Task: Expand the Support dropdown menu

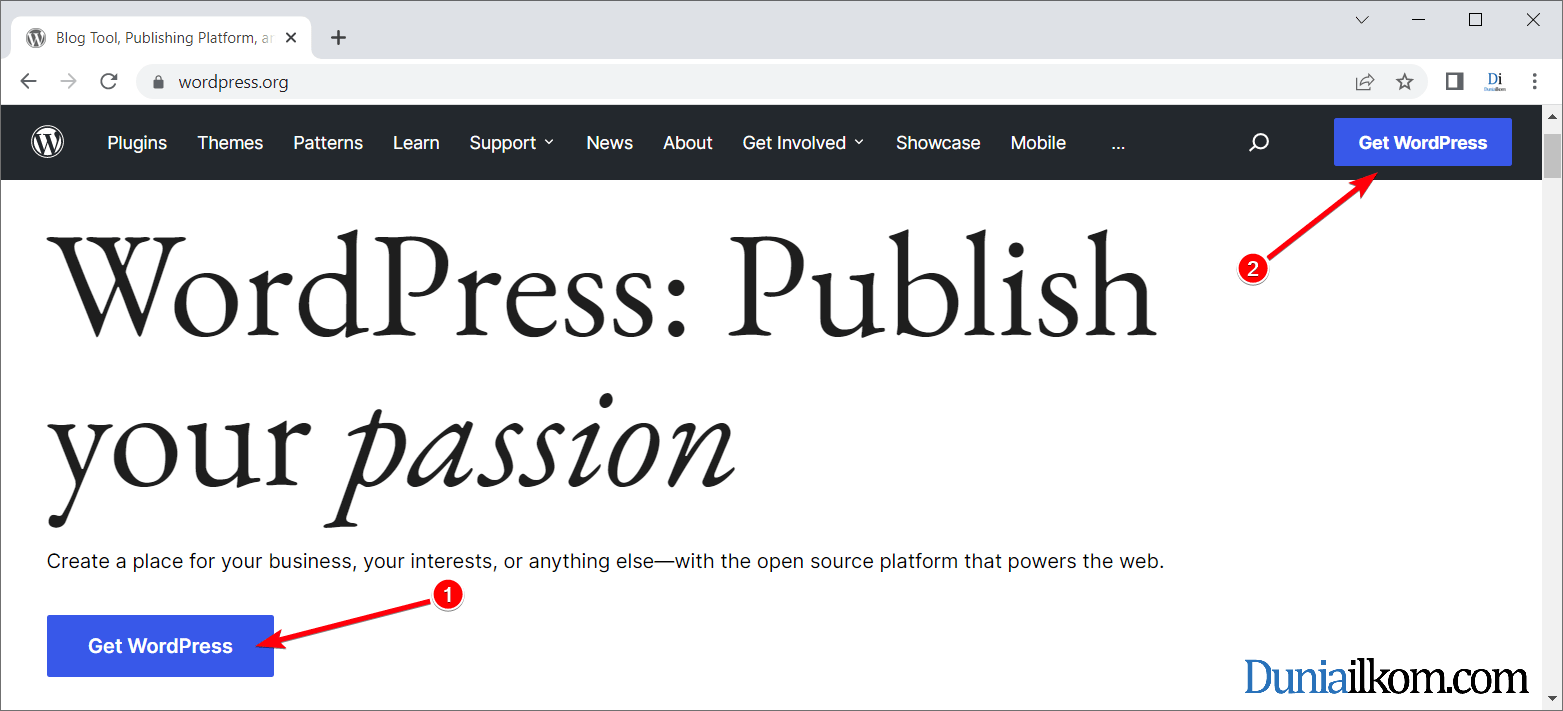Action: pyautogui.click(x=511, y=143)
